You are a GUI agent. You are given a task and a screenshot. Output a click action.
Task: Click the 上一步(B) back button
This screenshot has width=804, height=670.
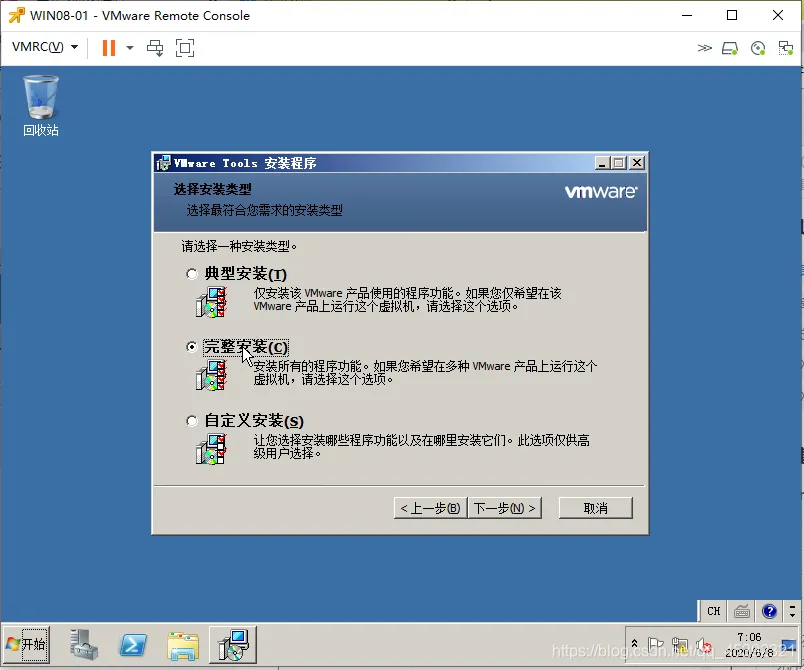pos(430,508)
